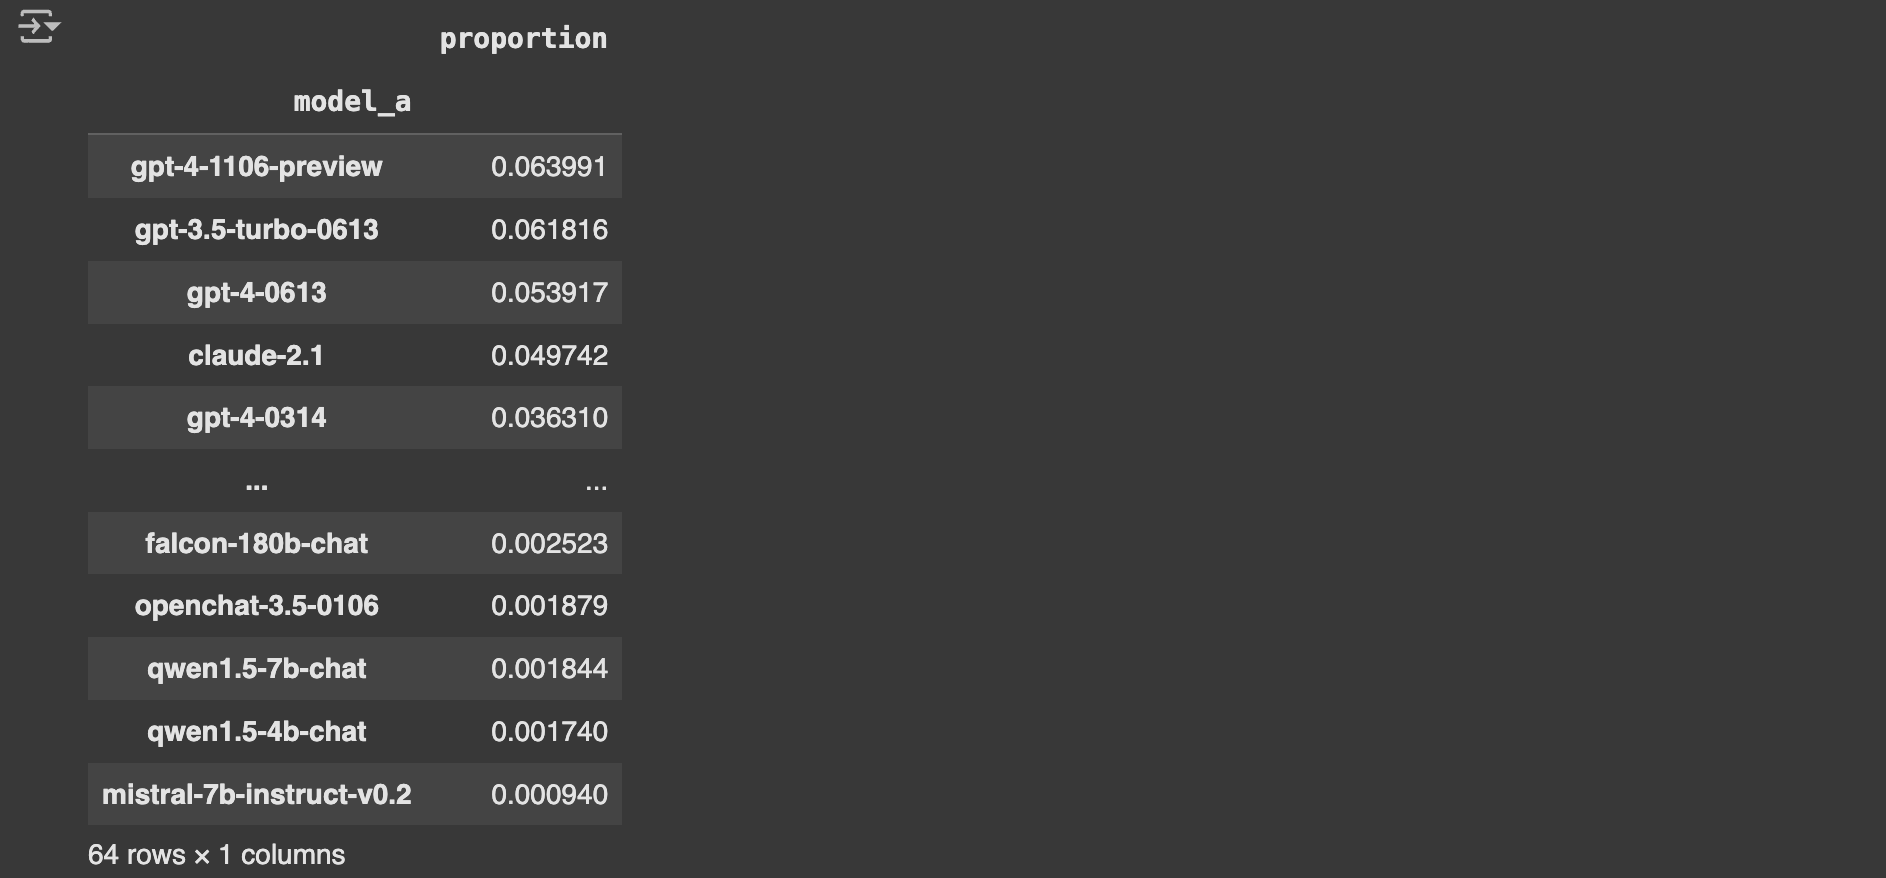Click the gpt-3.5-turbo-0613 row label

click(256, 229)
